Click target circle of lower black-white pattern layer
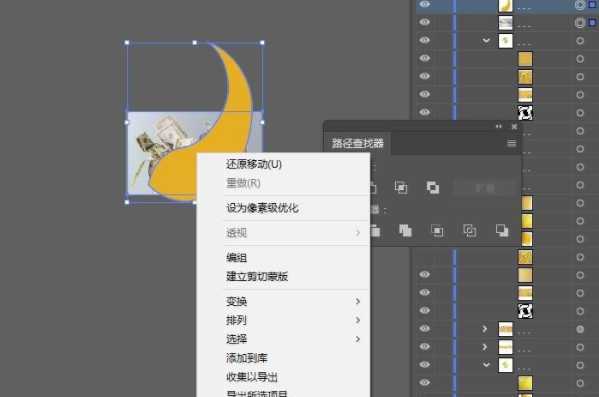The width and height of the screenshot is (599, 397). coord(580,311)
